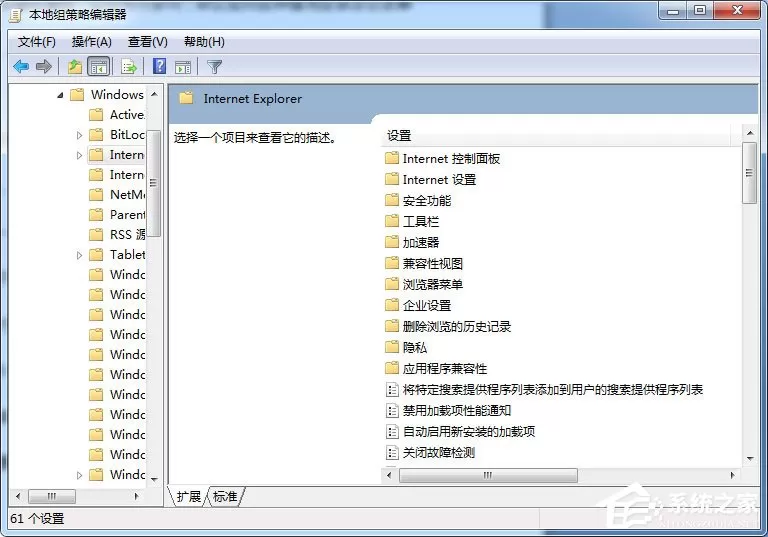
Task: Click tree pane scroll-down arrow
Action: [x=154, y=480]
